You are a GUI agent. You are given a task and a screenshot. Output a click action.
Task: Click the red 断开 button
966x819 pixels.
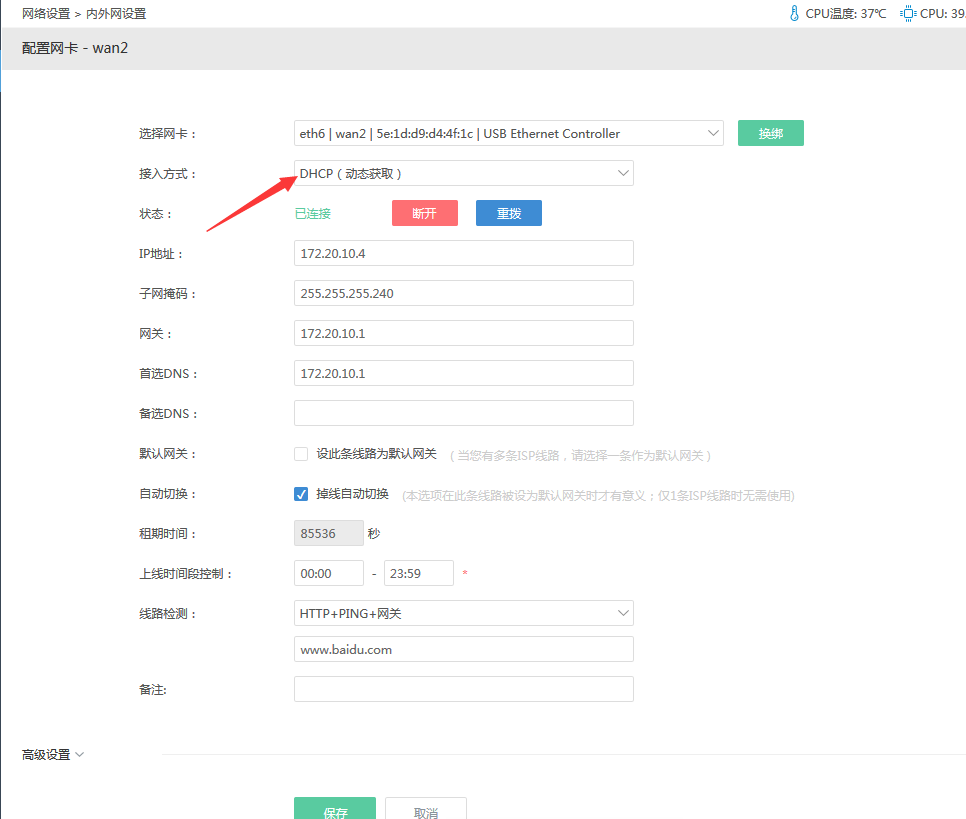[424, 213]
